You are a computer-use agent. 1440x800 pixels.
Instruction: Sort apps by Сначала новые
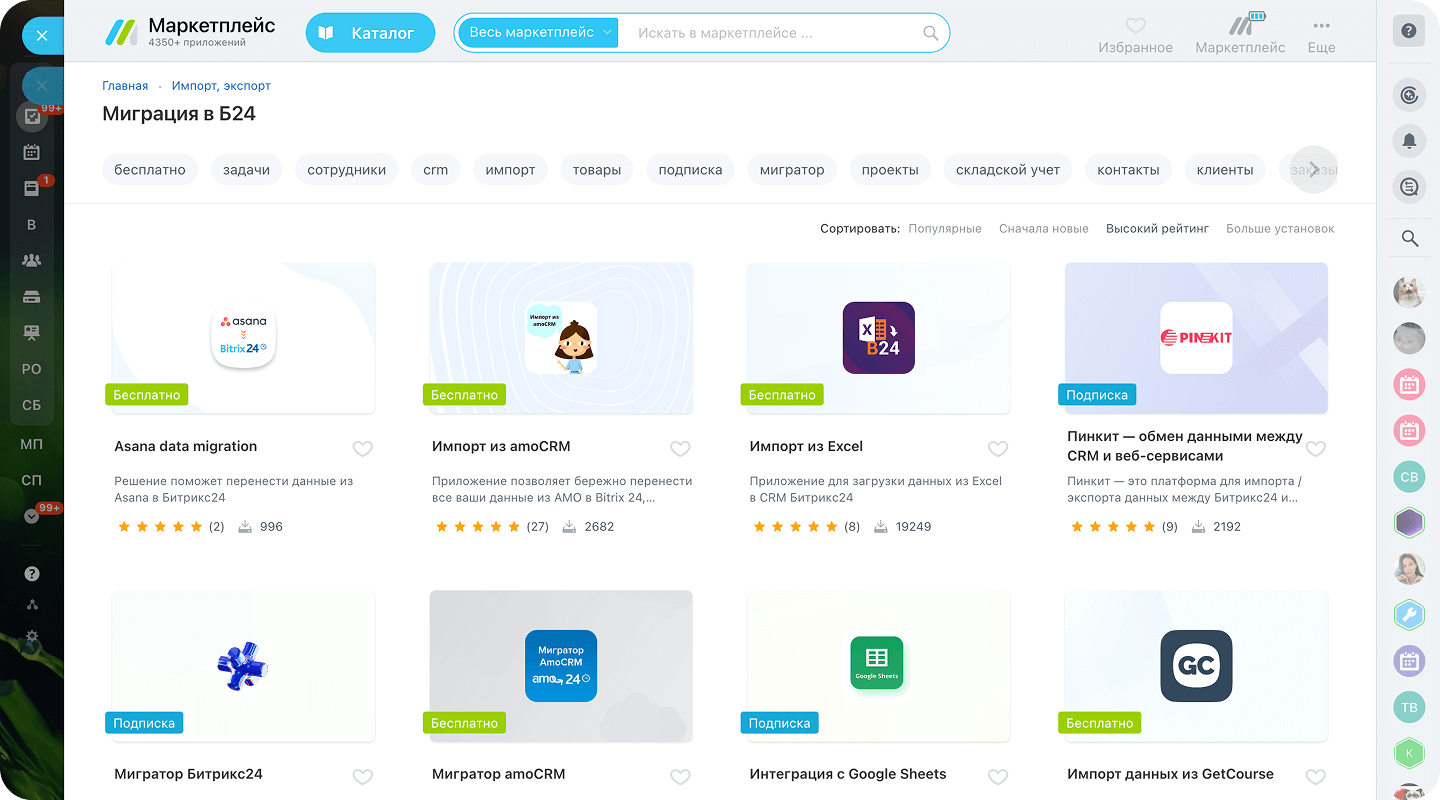(x=1043, y=229)
